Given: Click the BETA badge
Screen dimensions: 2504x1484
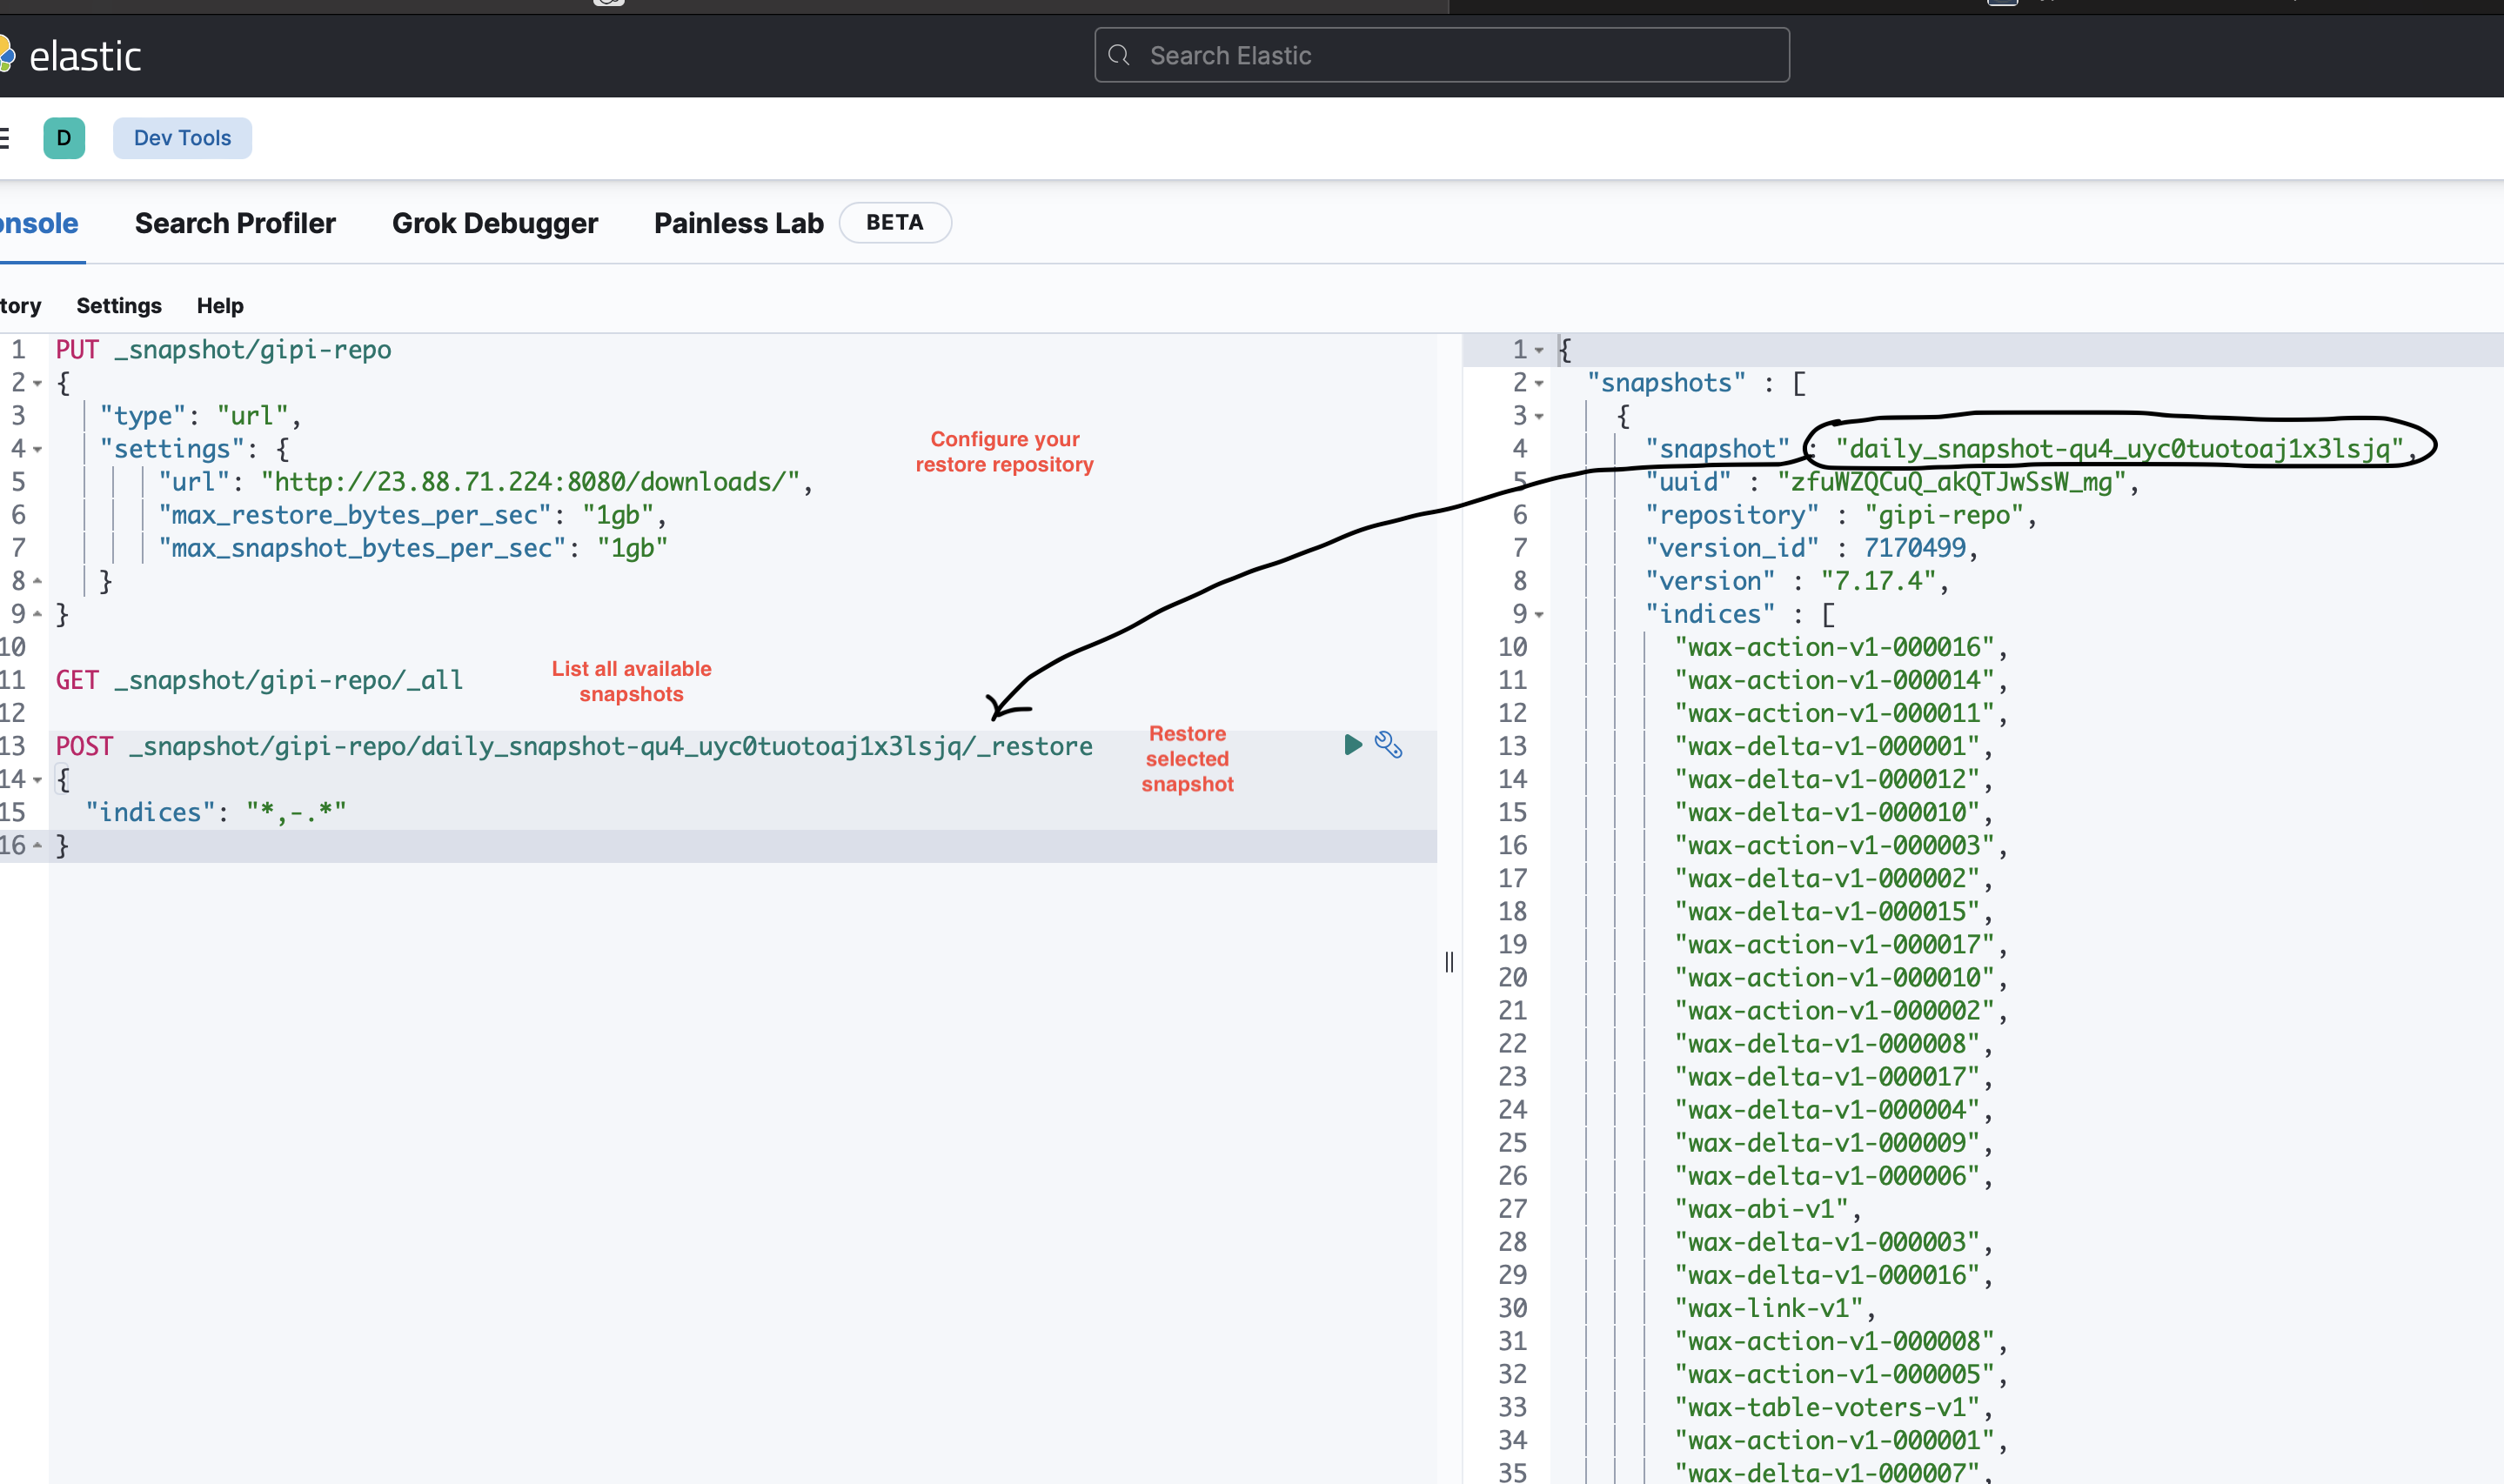Looking at the screenshot, I should 895,222.
